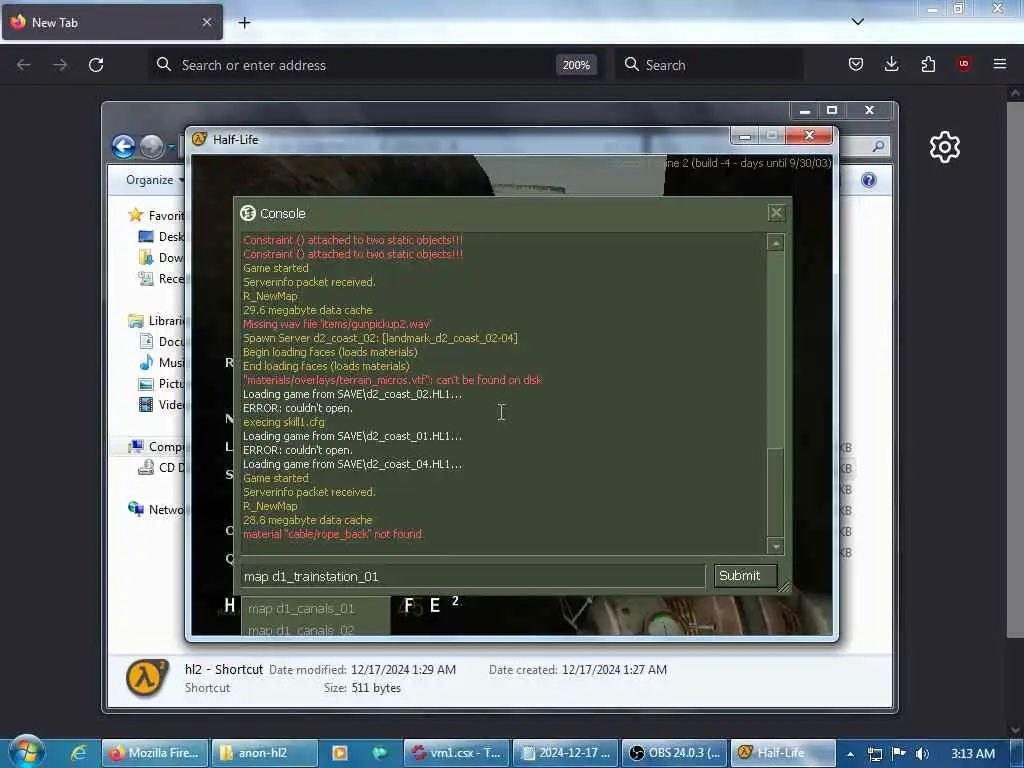
Task: Show hidden system tray icons arrow
Action: click(850, 754)
